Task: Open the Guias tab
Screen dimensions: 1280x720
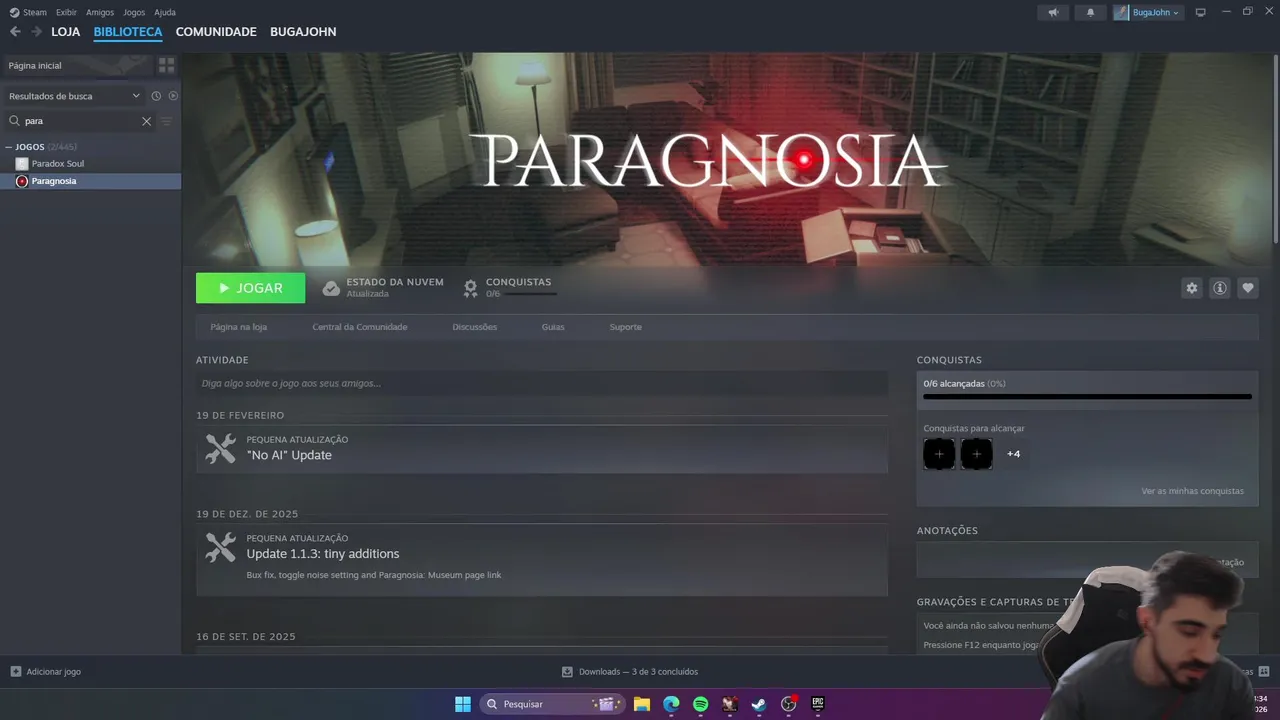Action: tap(553, 327)
